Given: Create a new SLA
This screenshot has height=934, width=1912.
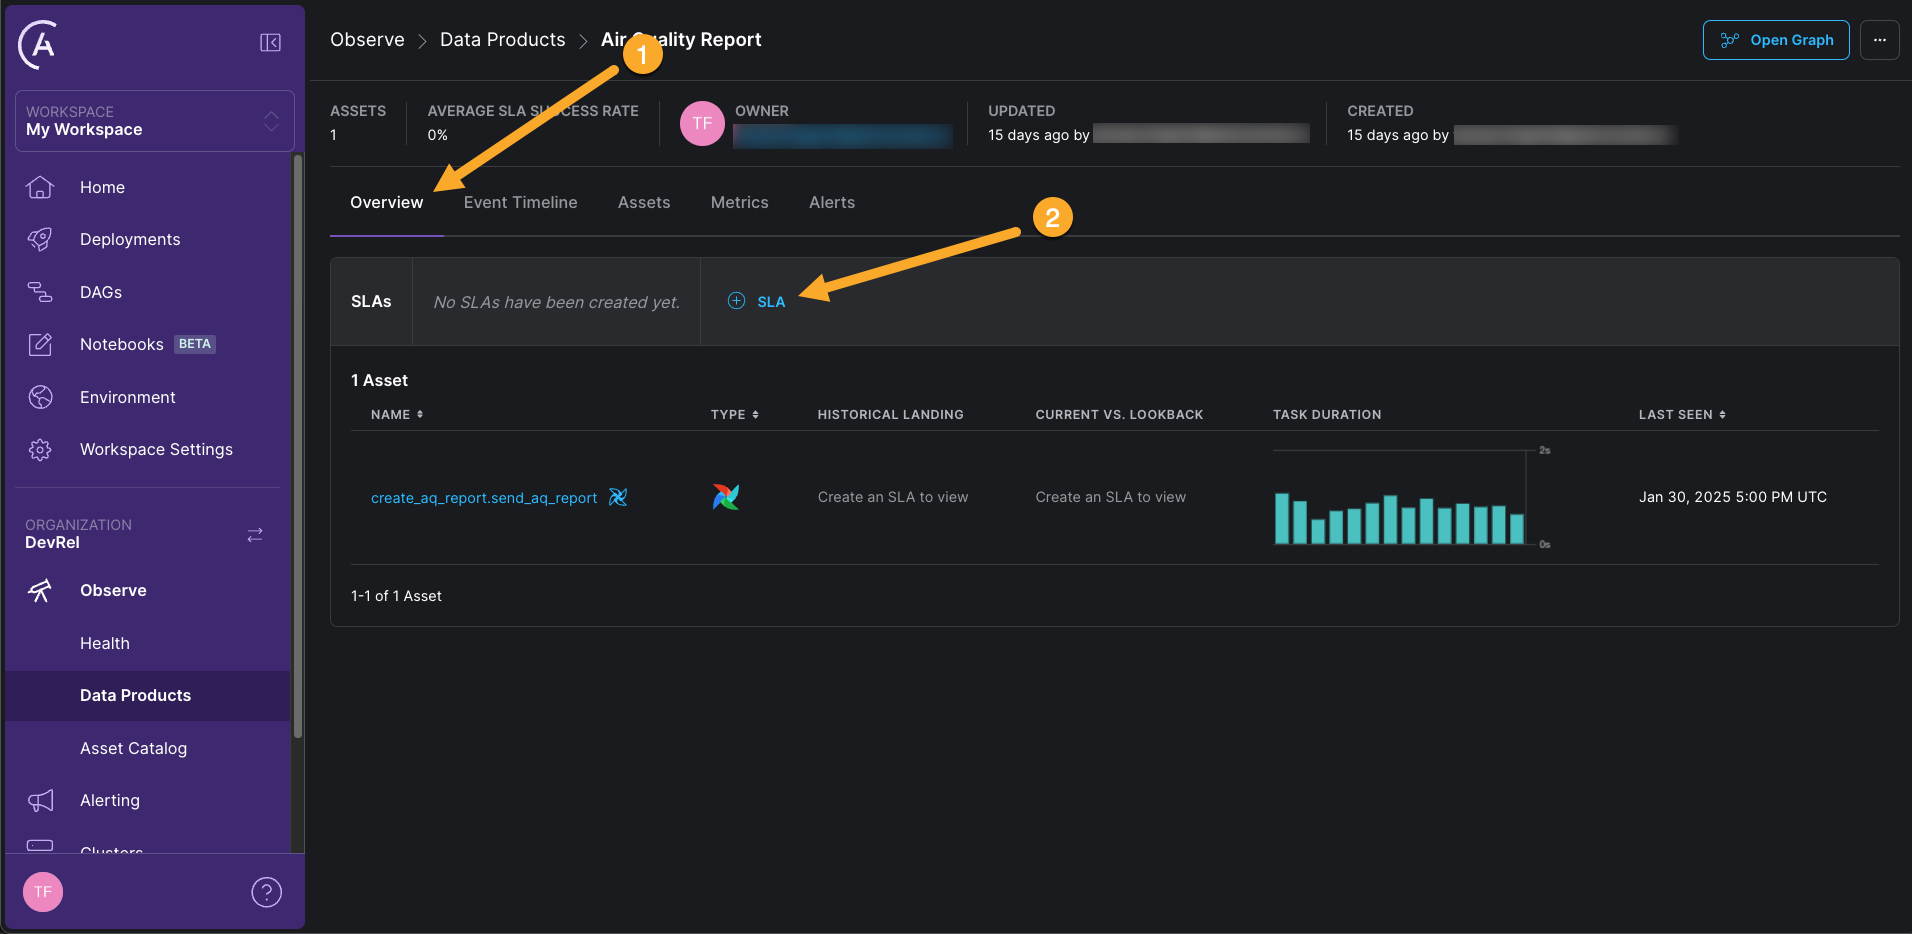Looking at the screenshot, I should (x=756, y=301).
